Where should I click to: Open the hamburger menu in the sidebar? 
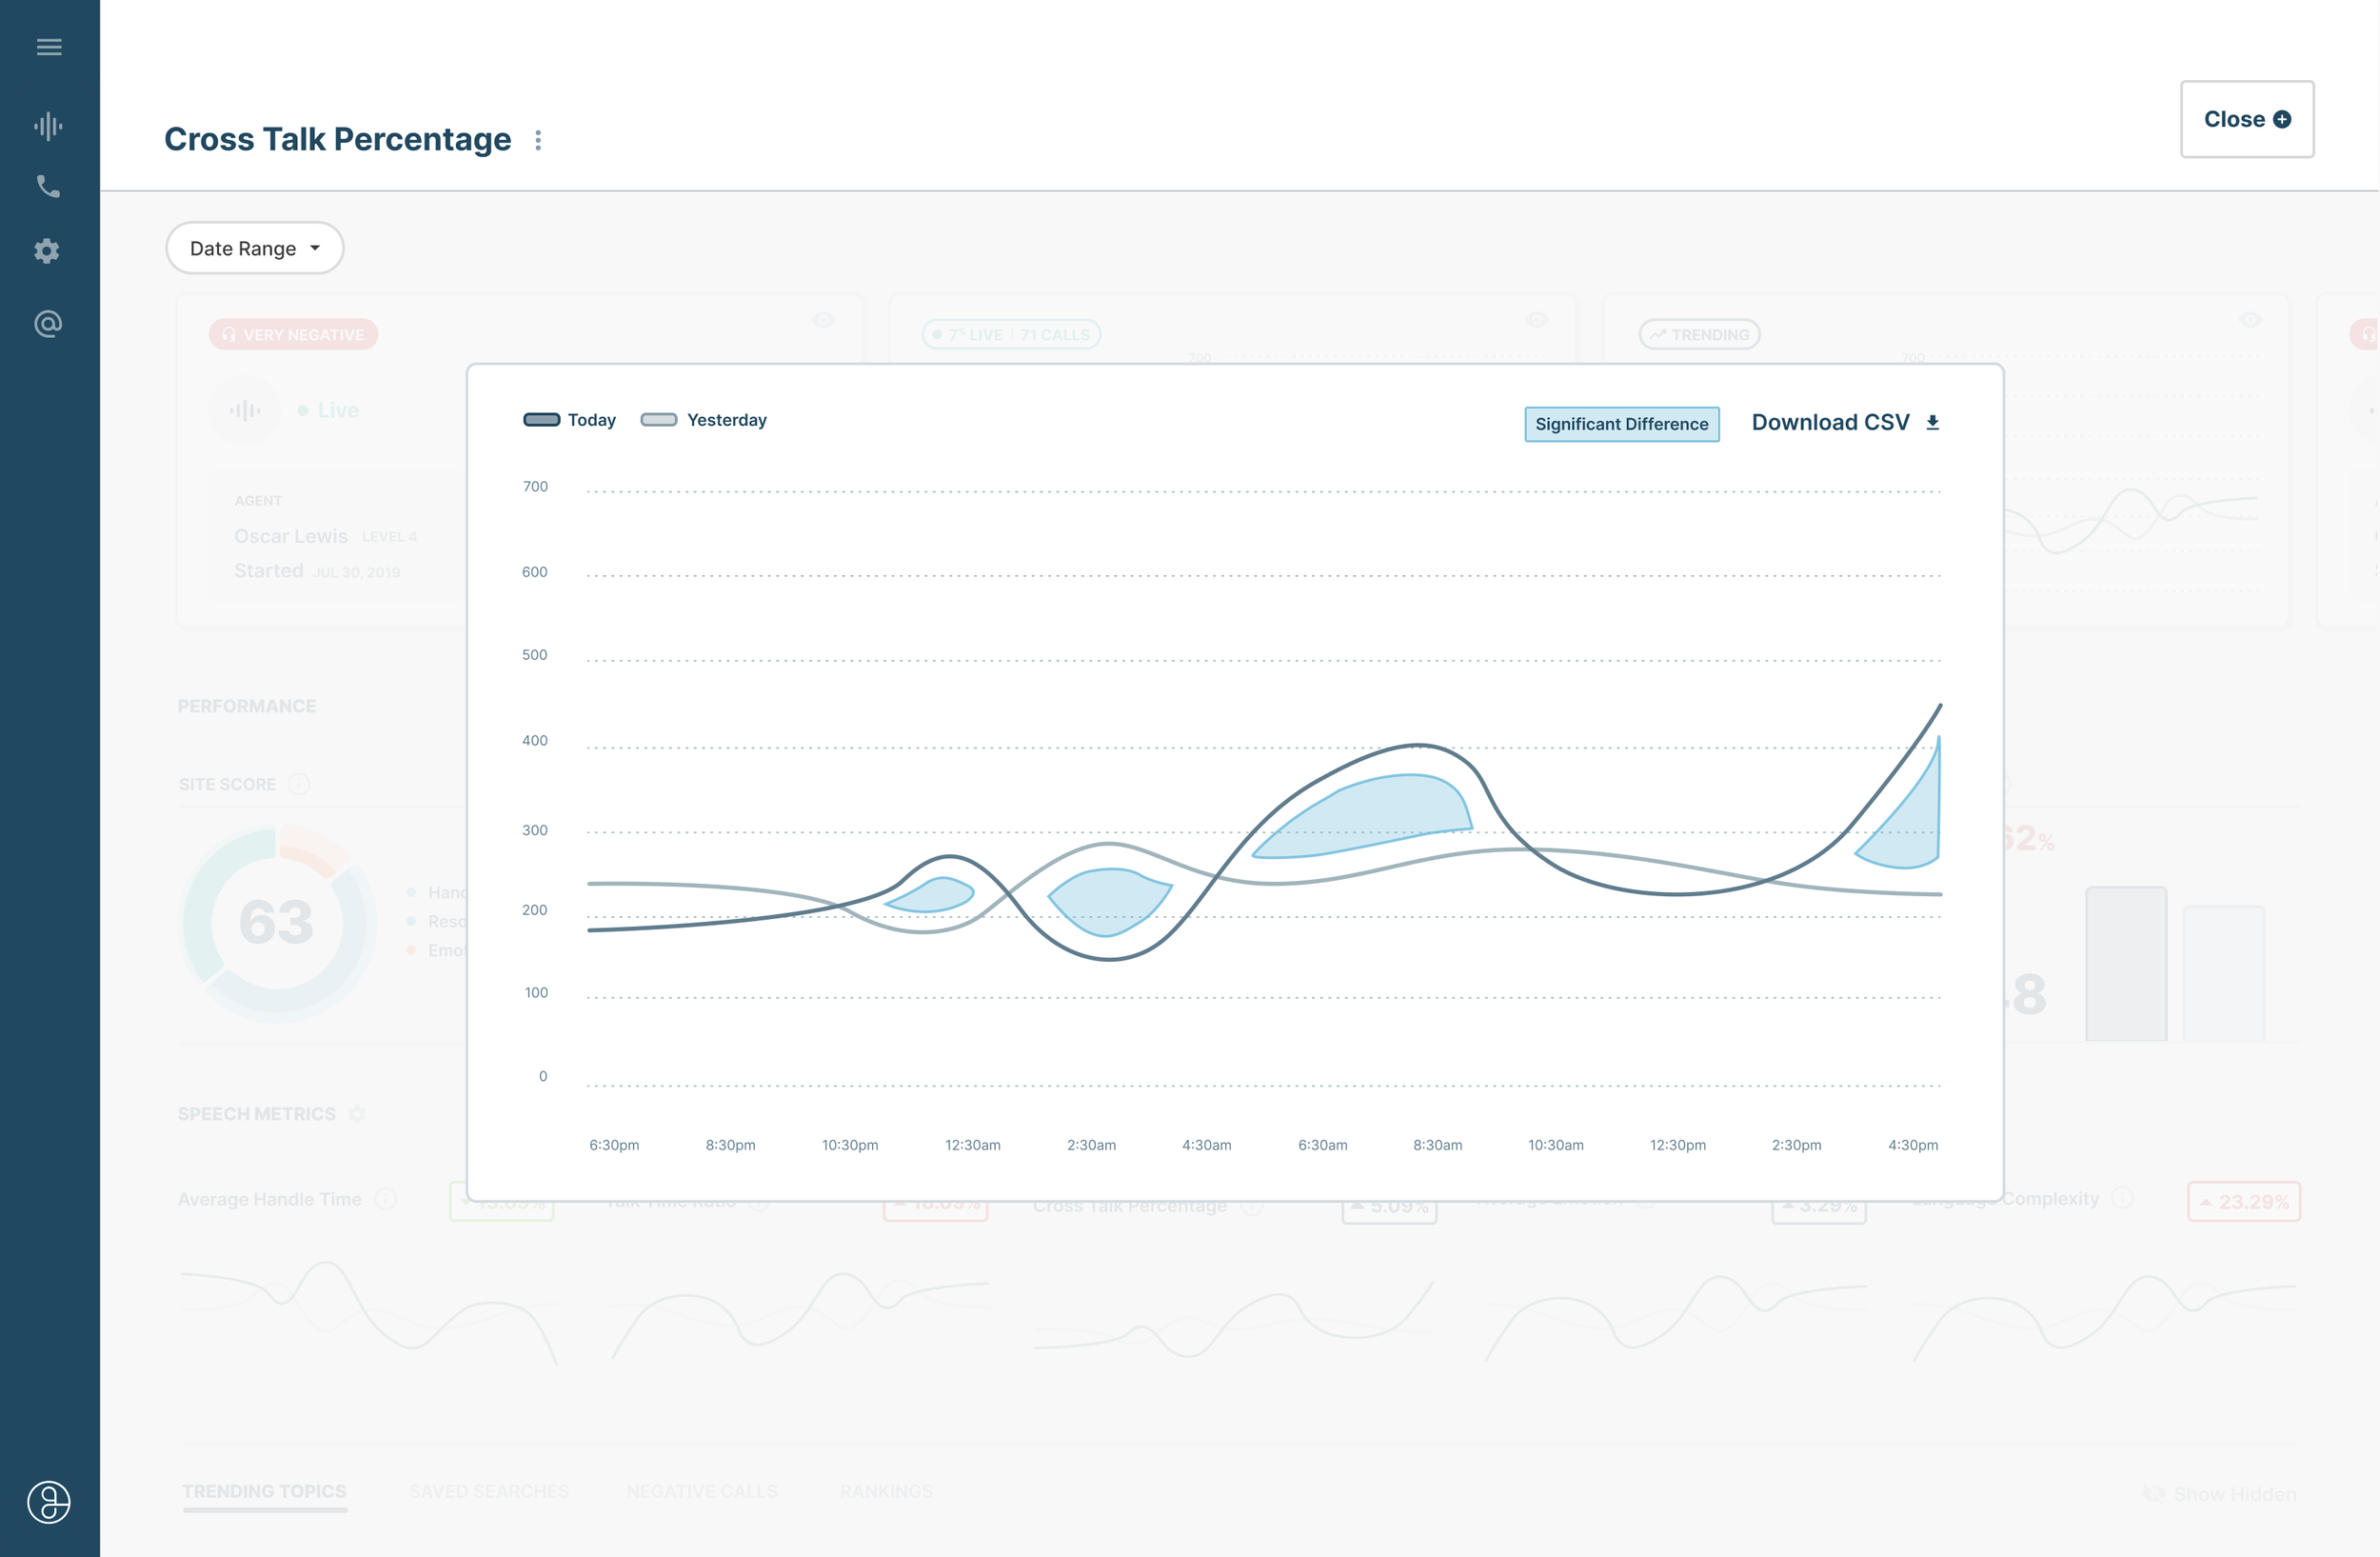[x=48, y=46]
